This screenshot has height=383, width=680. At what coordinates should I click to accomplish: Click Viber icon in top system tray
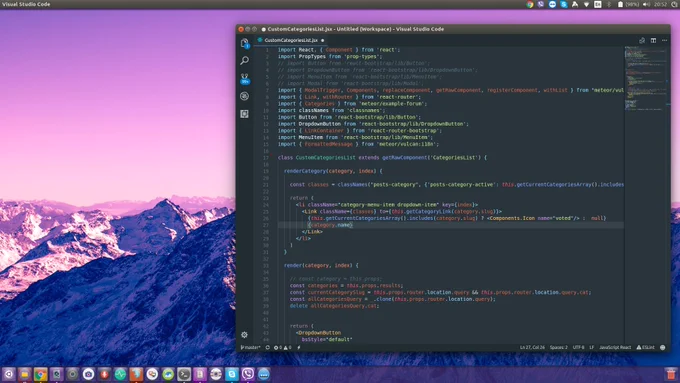coord(541,4)
